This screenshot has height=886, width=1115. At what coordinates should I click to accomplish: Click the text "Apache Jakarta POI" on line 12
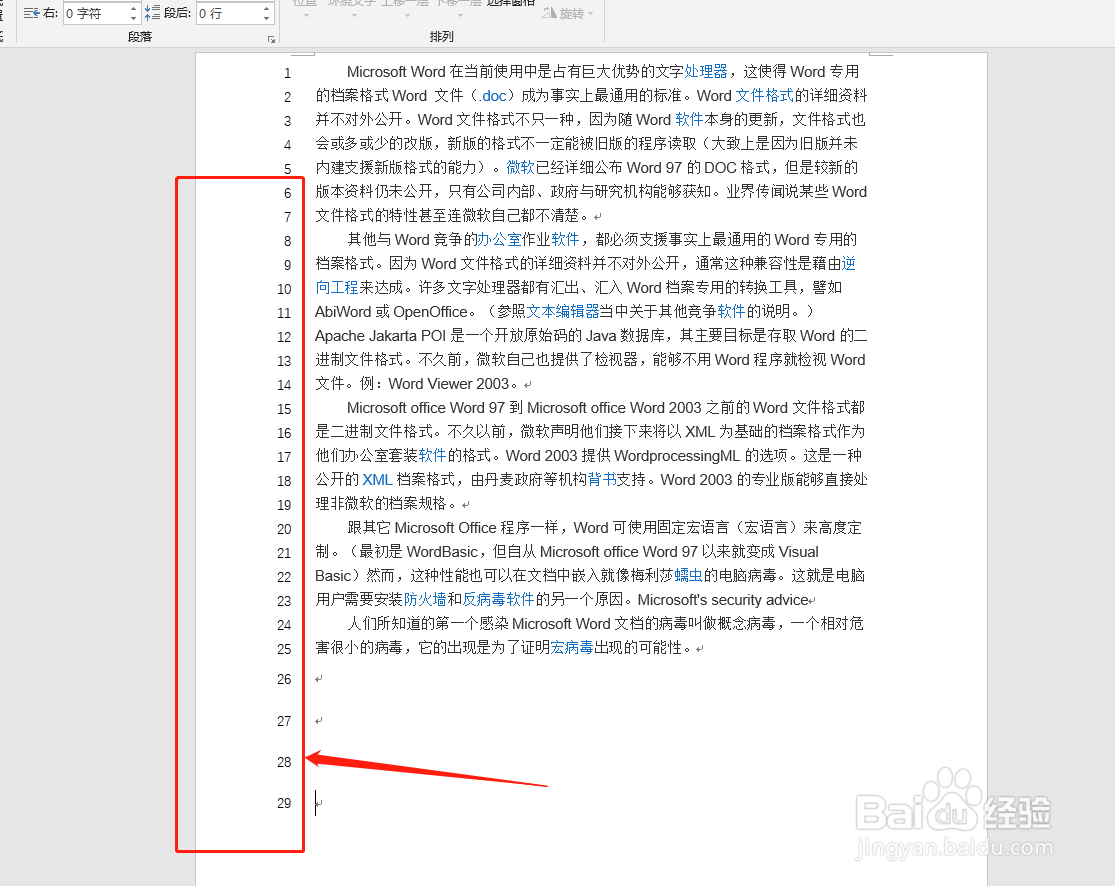pos(380,336)
